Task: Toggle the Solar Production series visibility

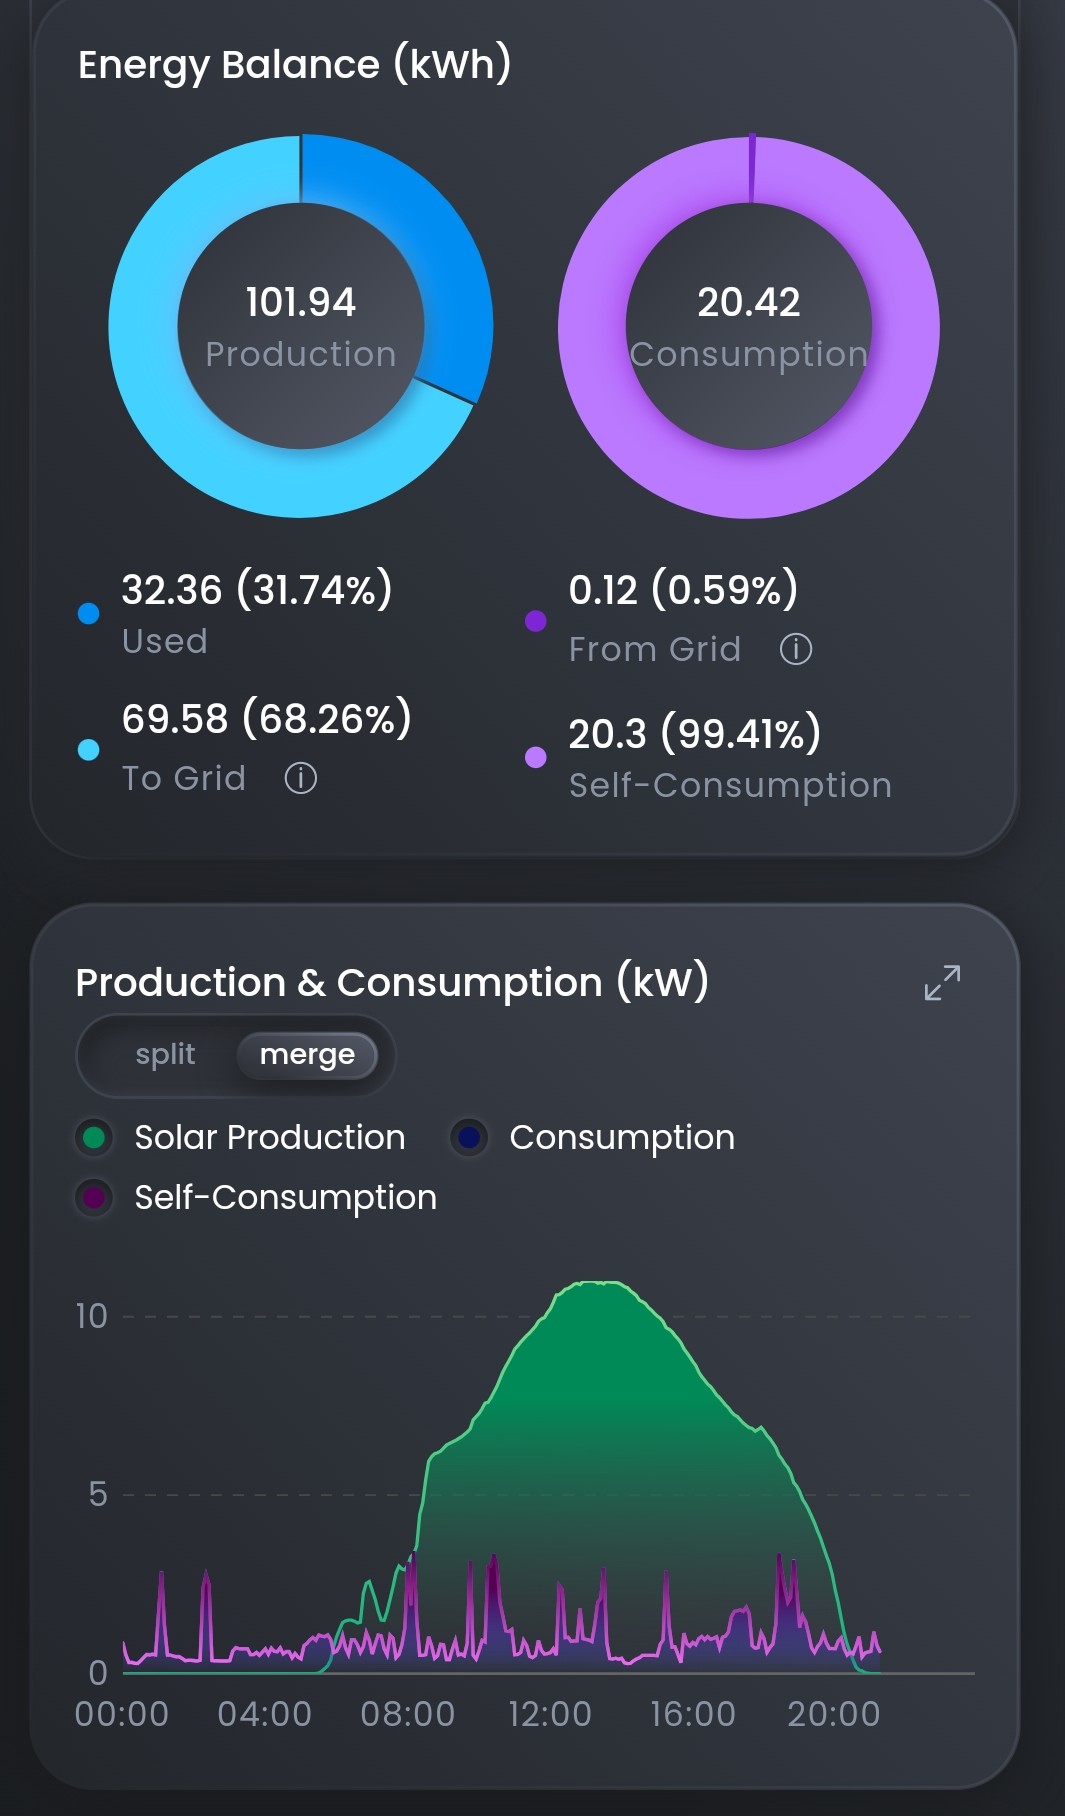Action: pyautogui.click(x=240, y=1137)
